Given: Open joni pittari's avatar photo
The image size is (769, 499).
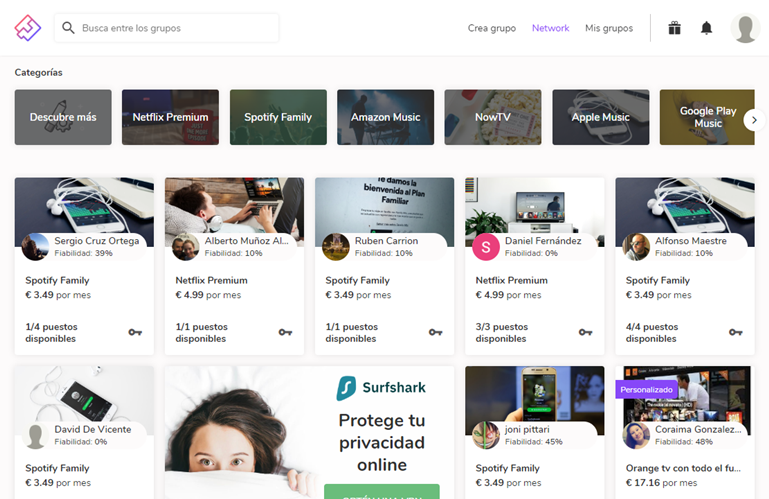Looking at the screenshot, I should tap(486, 435).
